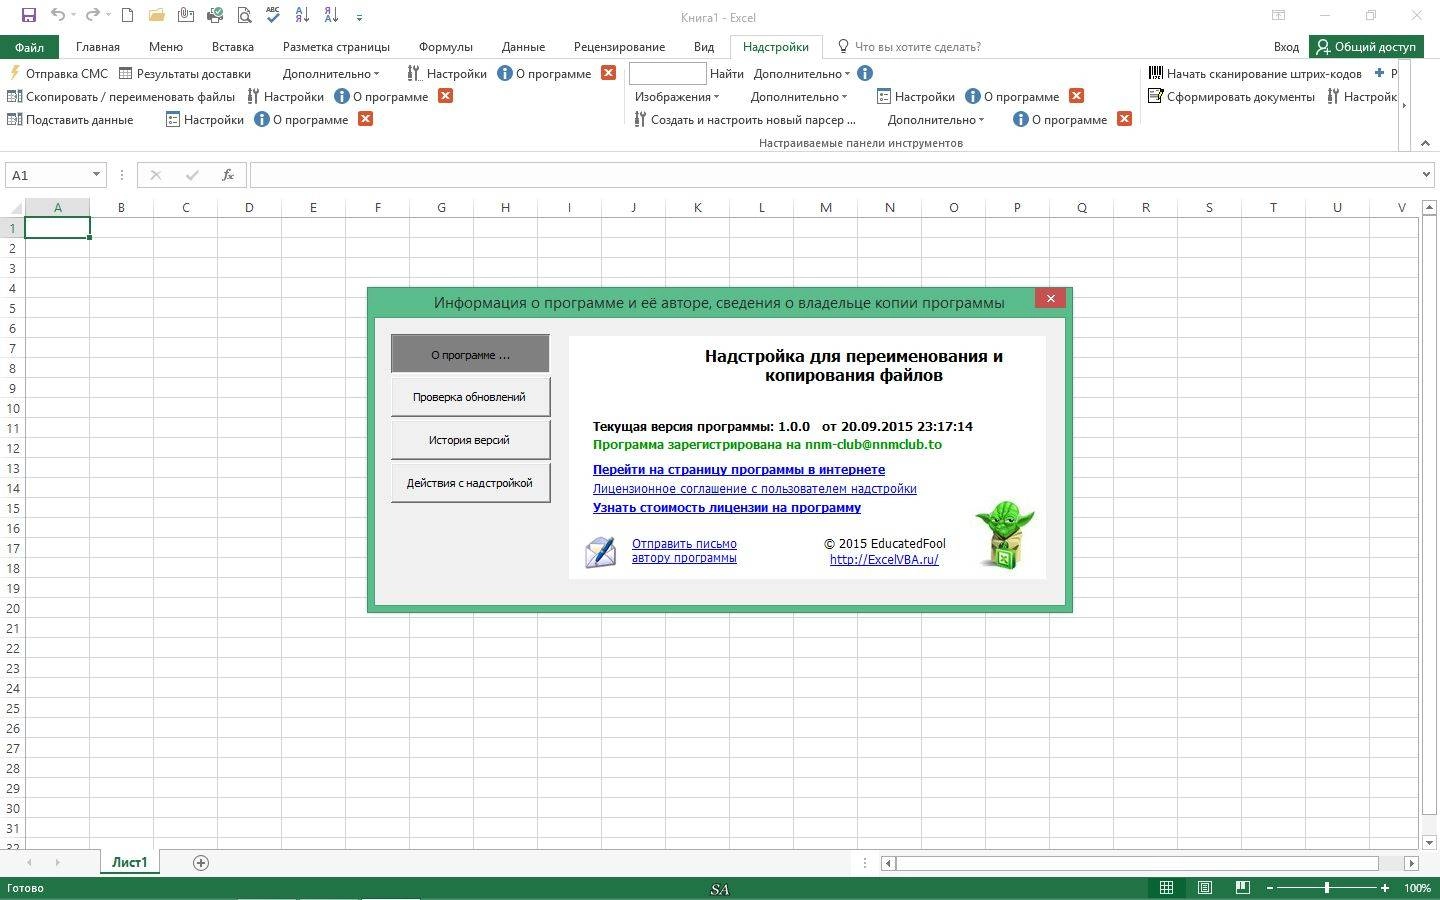The image size is (1440, 900).
Task: Click Создать и настроить новый парсер
Action: pos(745,119)
